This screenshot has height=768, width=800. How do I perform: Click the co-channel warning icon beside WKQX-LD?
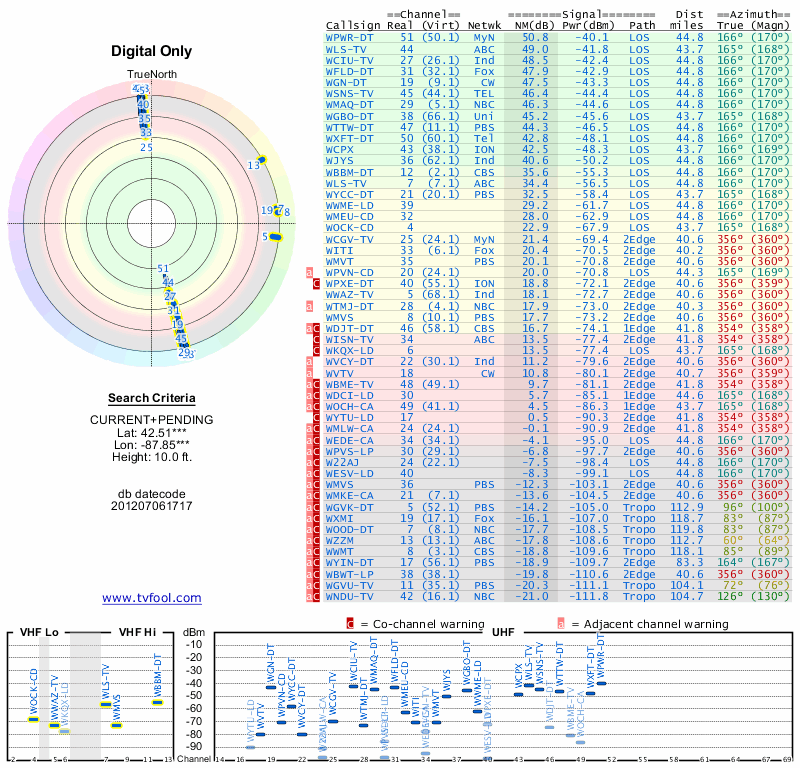click(316, 351)
